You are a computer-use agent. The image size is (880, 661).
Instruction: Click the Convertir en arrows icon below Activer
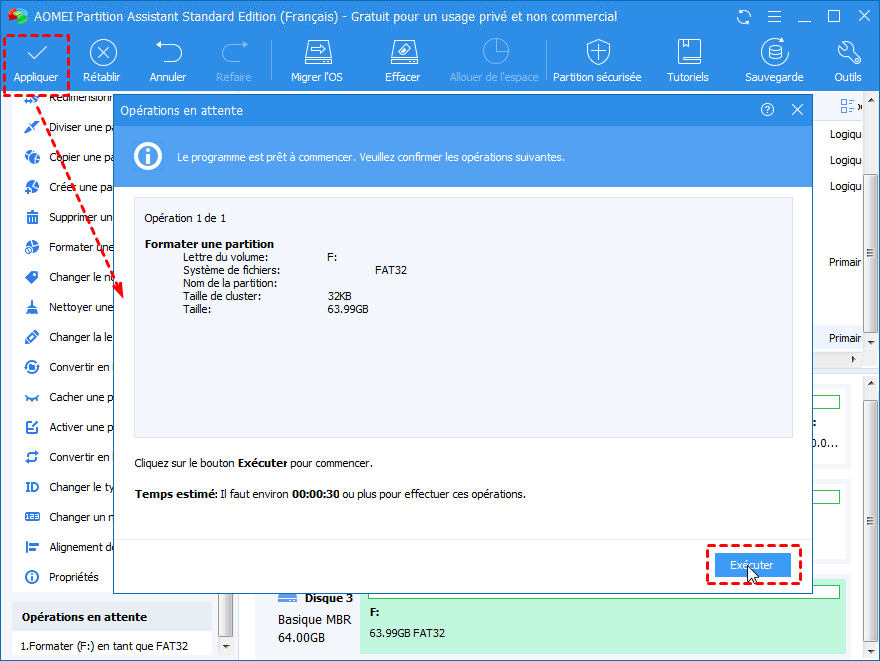(x=32, y=457)
